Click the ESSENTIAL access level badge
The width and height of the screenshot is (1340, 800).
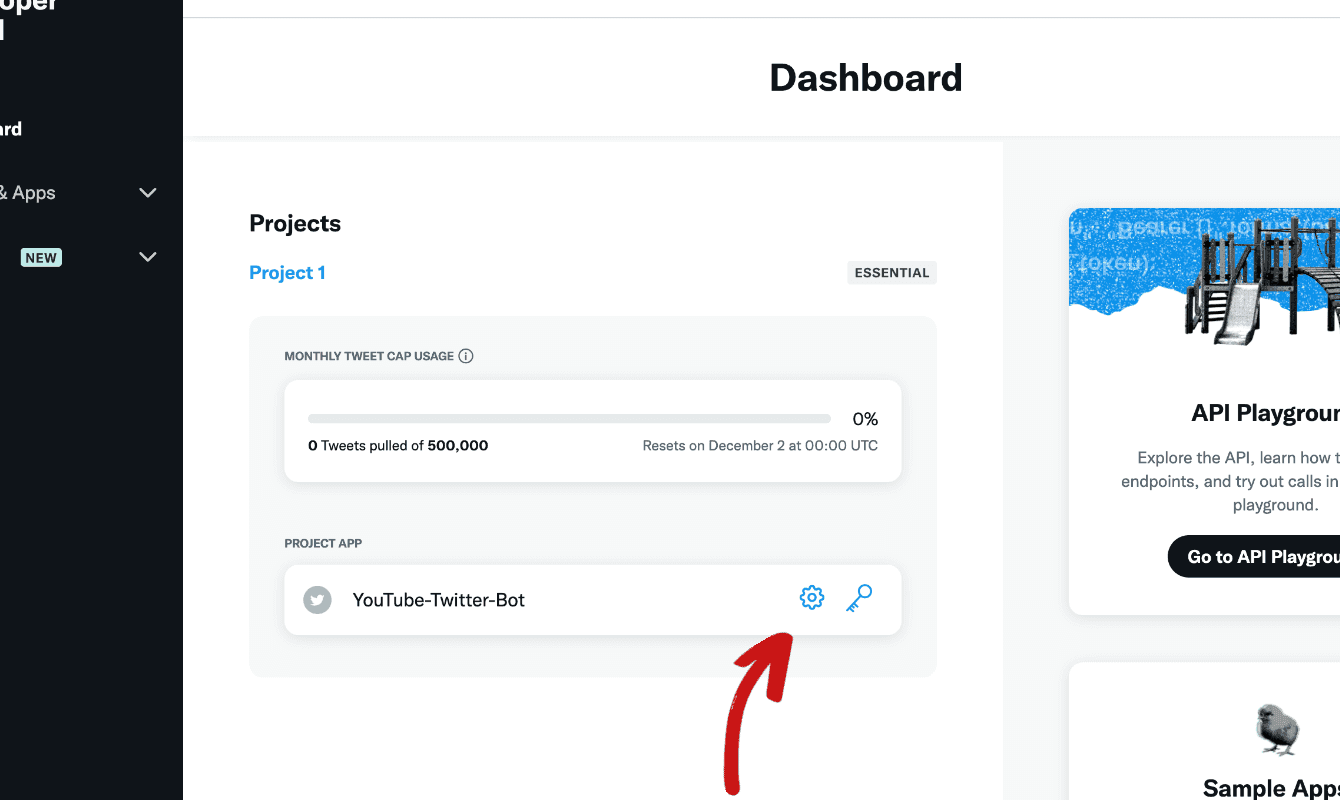coord(892,273)
